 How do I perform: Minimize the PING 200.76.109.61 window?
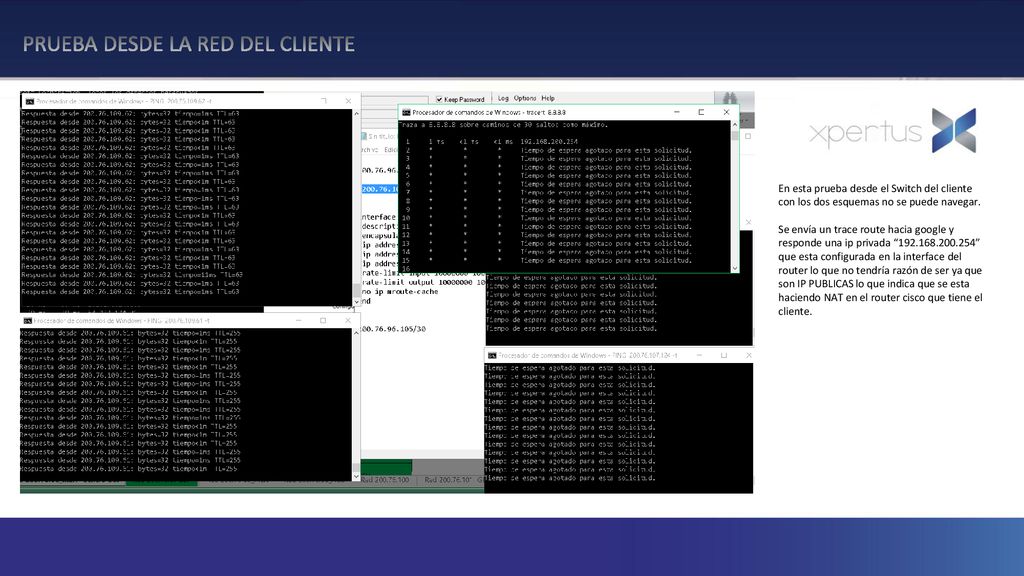pyautogui.click(x=298, y=321)
